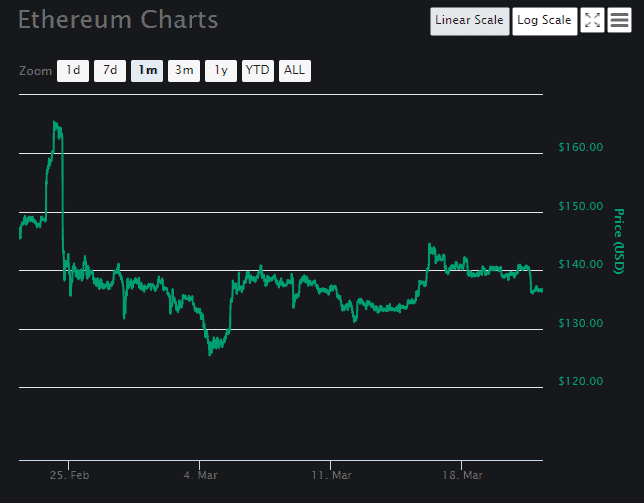Image resolution: width=644 pixels, height=503 pixels.
Task: Click the Ethereum Charts heading
Action: pos(118,20)
